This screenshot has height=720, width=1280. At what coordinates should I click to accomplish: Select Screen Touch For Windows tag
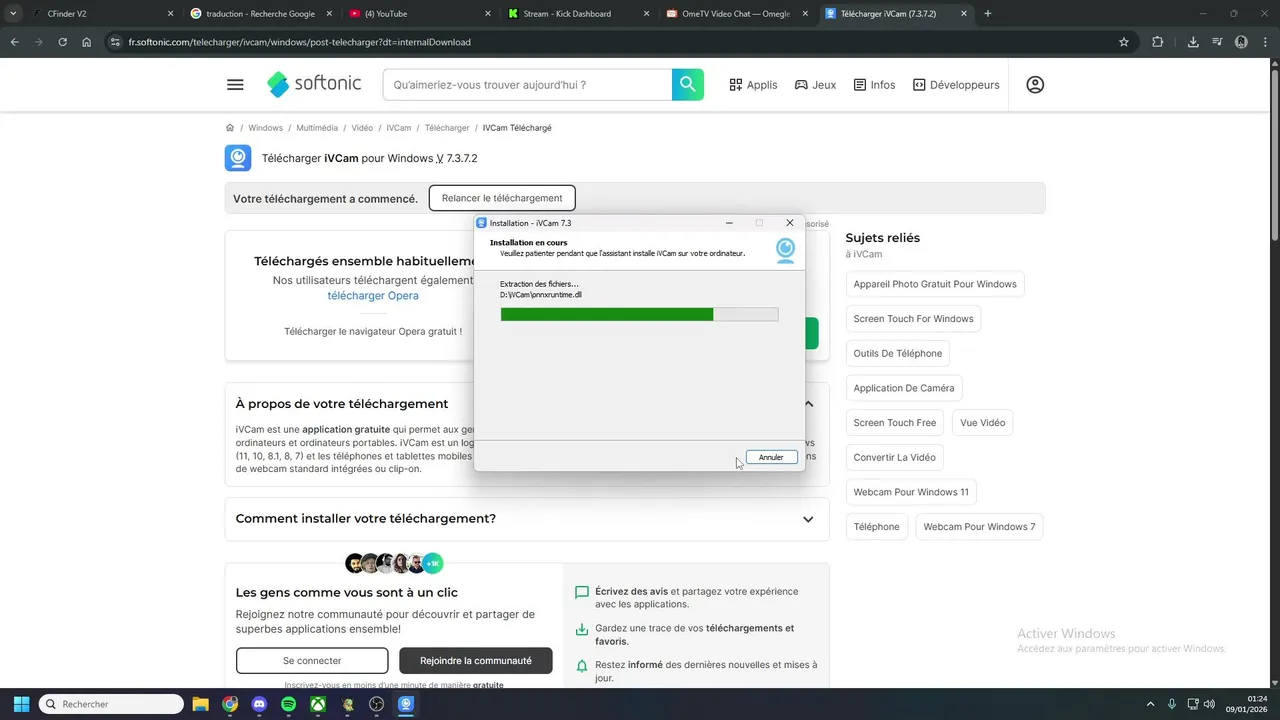913,319
